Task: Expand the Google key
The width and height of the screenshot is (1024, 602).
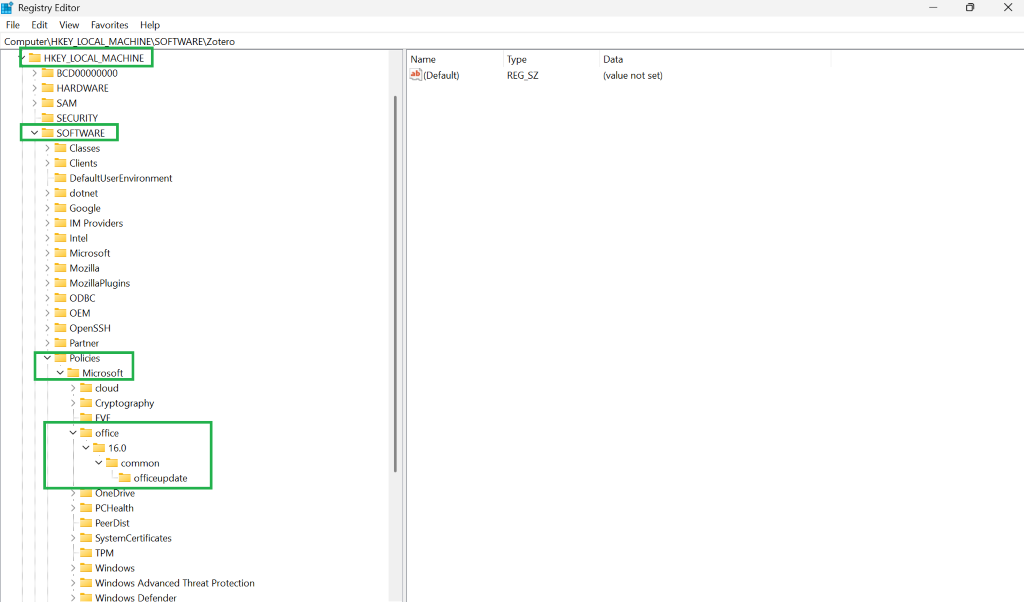Action: coord(47,208)
